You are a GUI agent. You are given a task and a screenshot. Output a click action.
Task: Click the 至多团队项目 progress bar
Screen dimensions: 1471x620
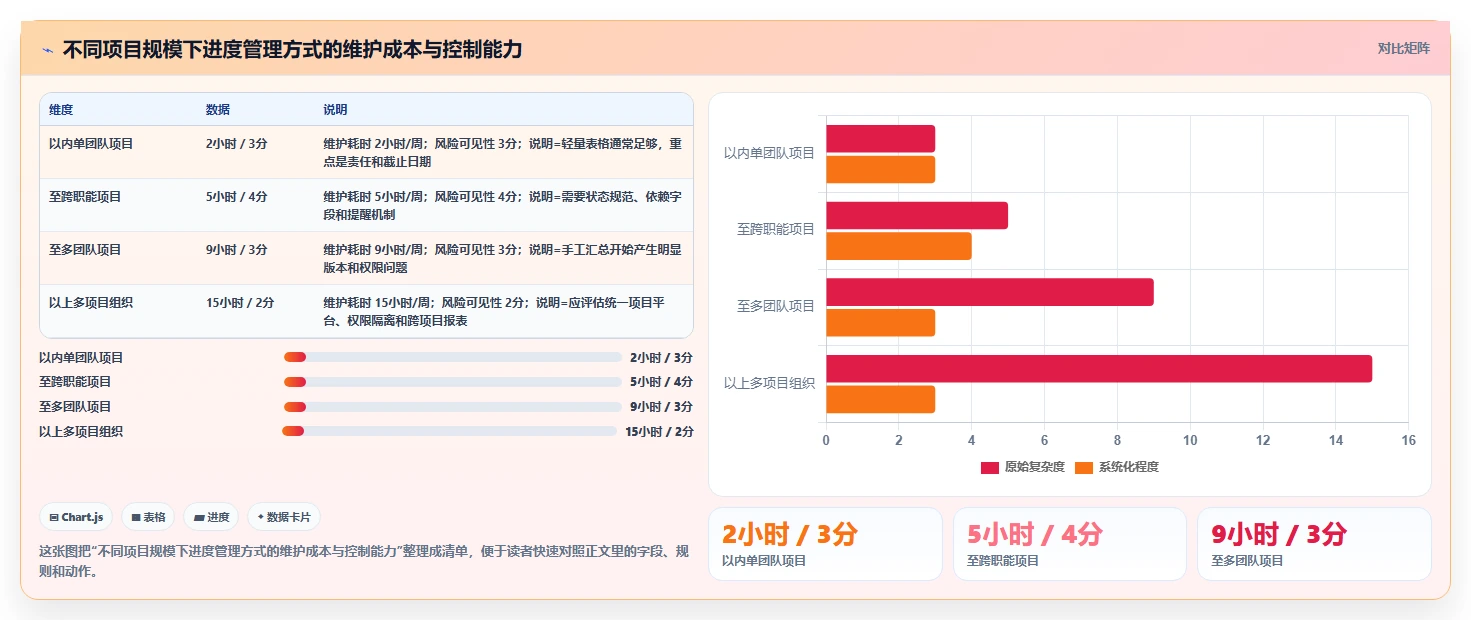point(453,407)
